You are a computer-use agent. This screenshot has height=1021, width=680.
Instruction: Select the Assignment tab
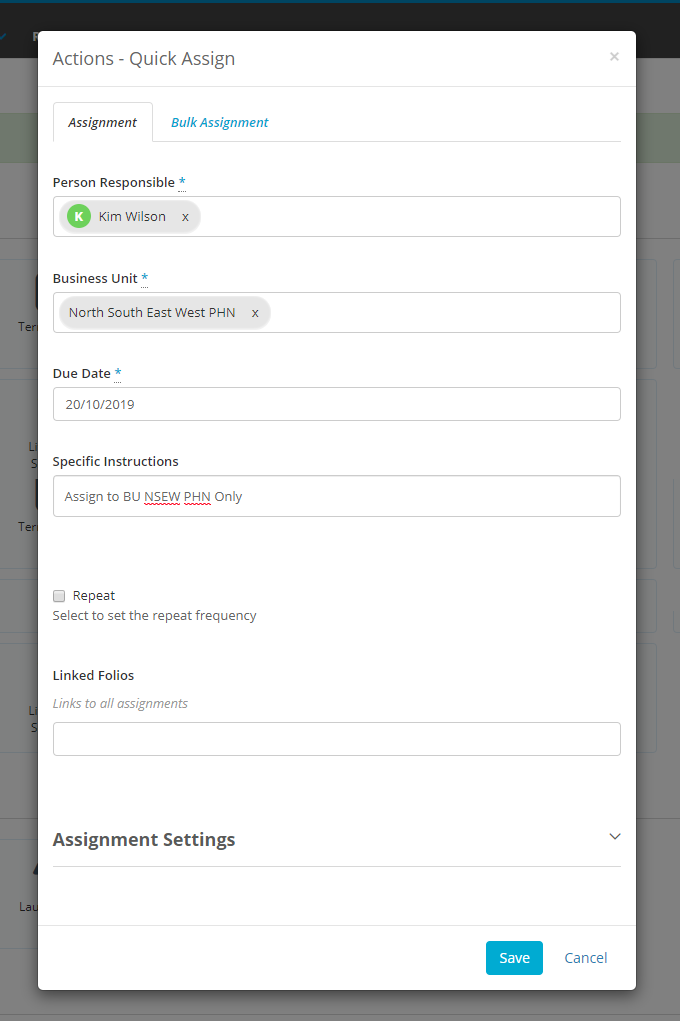102,121
